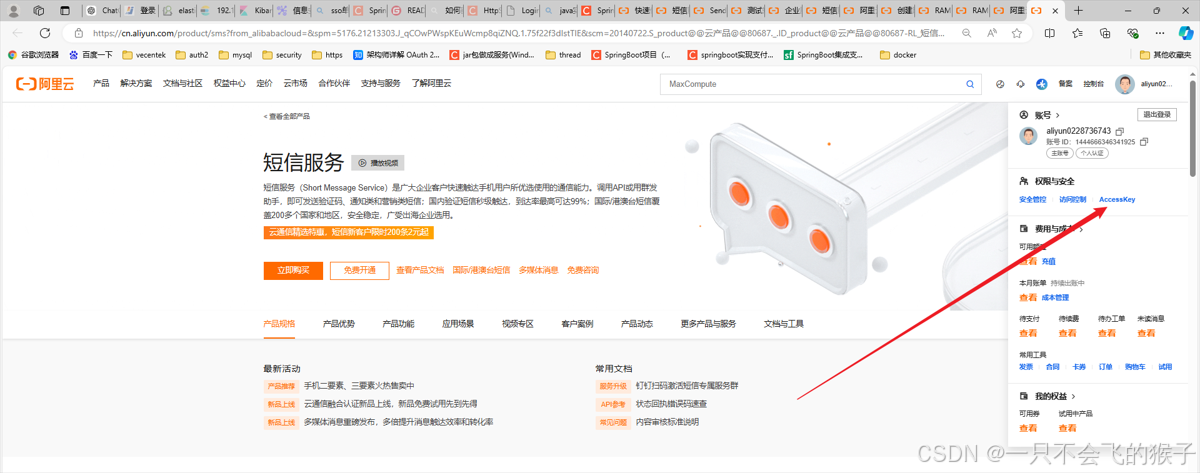Screen dimensions: 1200x473
Task: Switch to the 文档与工具 tab
Action: tap(784, 324)
